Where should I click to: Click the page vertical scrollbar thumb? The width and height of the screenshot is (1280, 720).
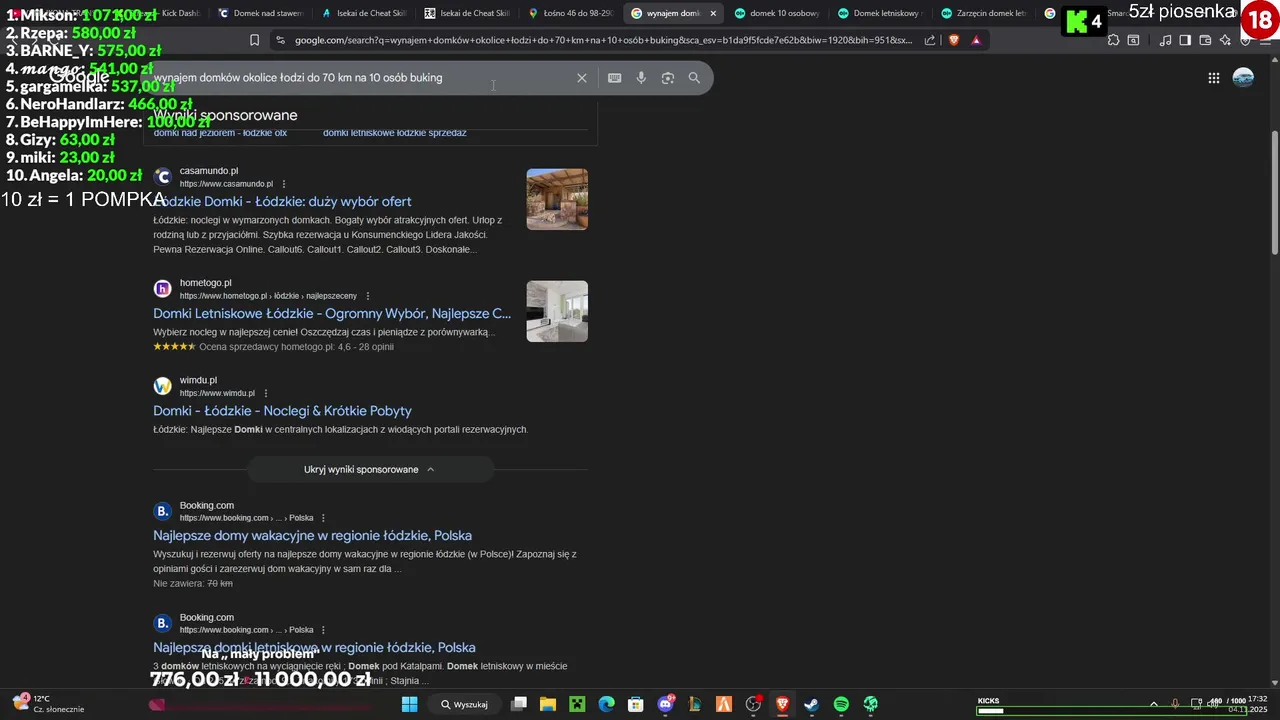pos(1274,190)
